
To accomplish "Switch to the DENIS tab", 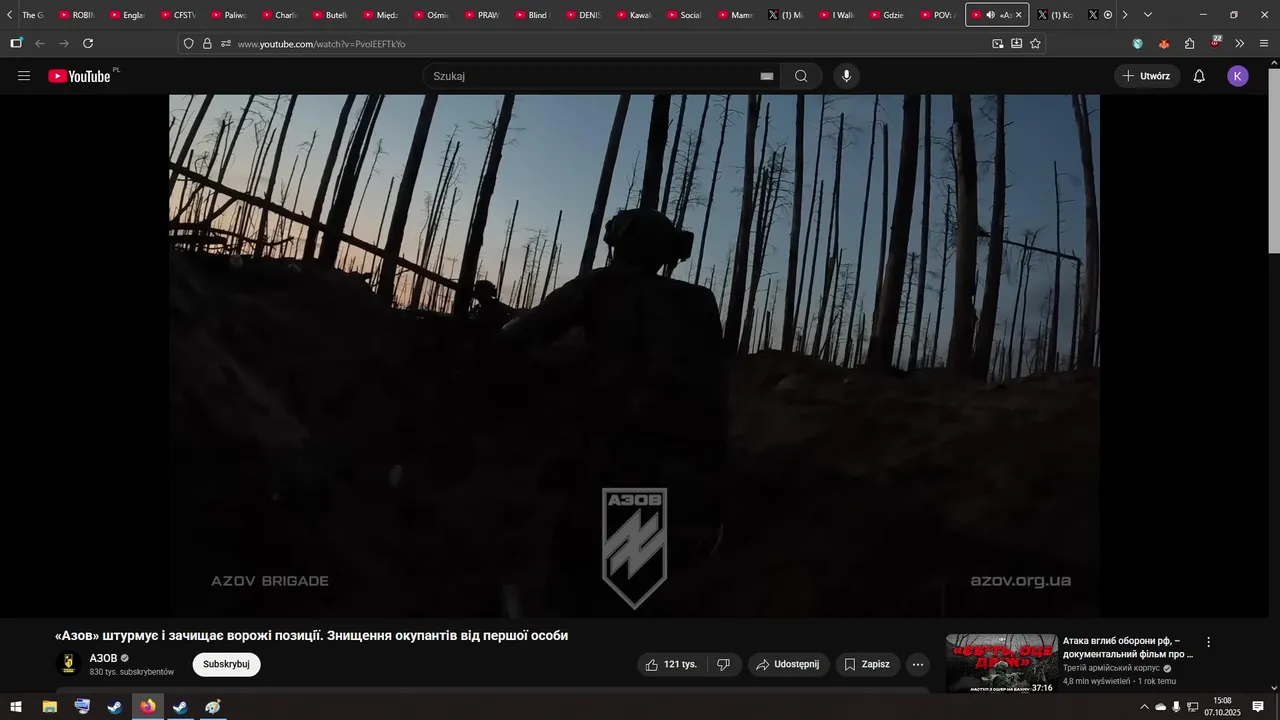I will [583, 15].
